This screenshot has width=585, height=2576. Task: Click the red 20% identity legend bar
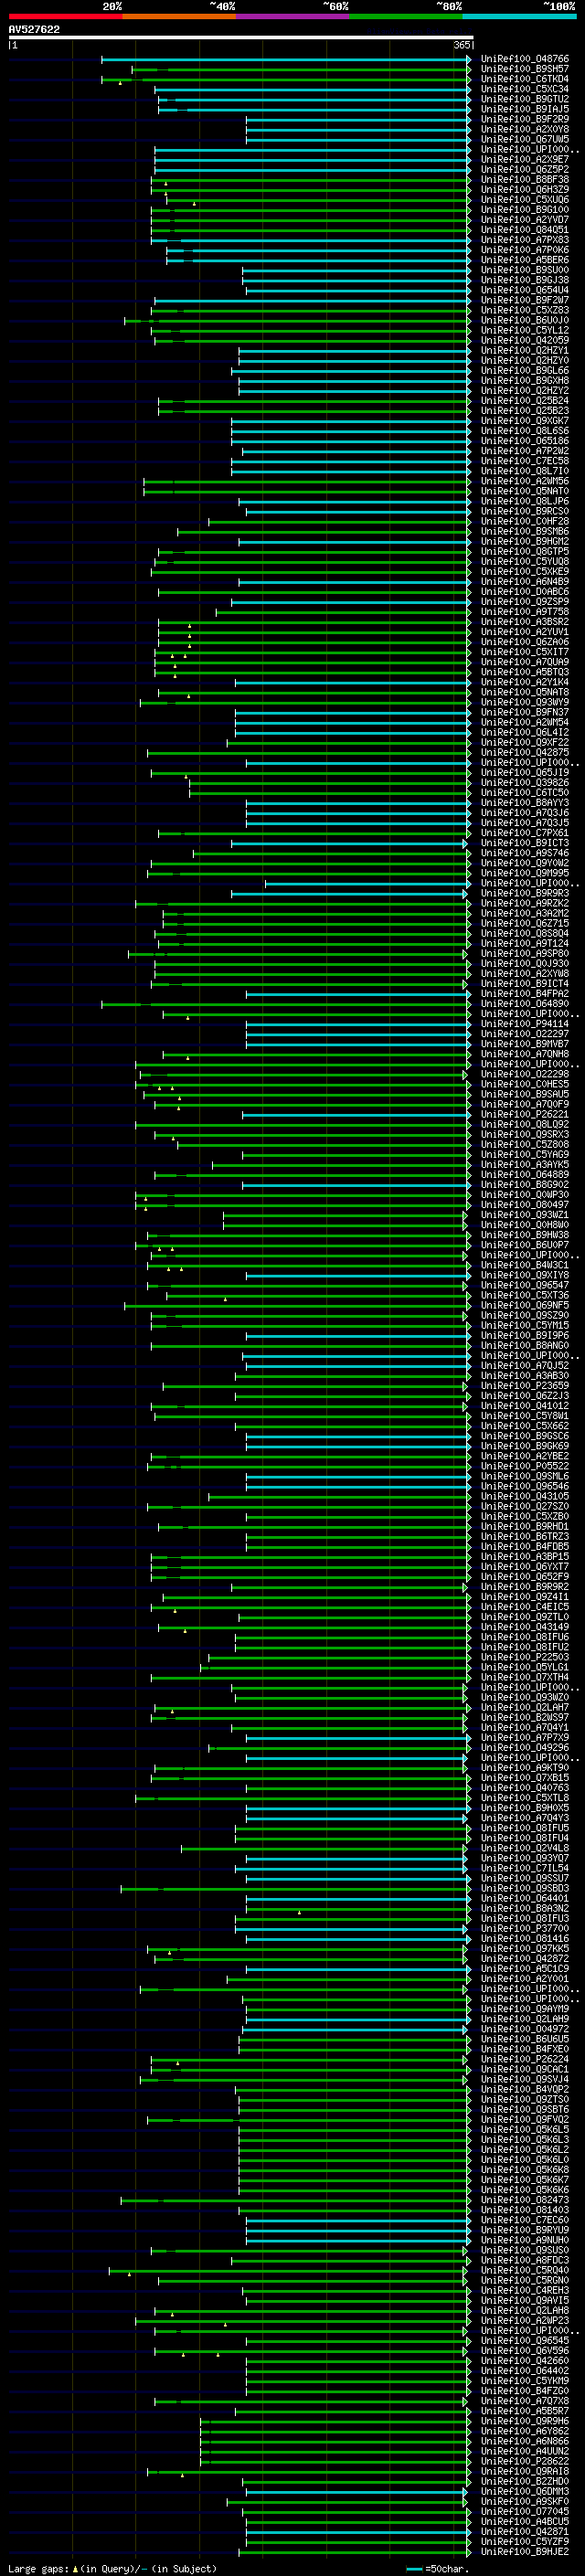tap(65, 17)
